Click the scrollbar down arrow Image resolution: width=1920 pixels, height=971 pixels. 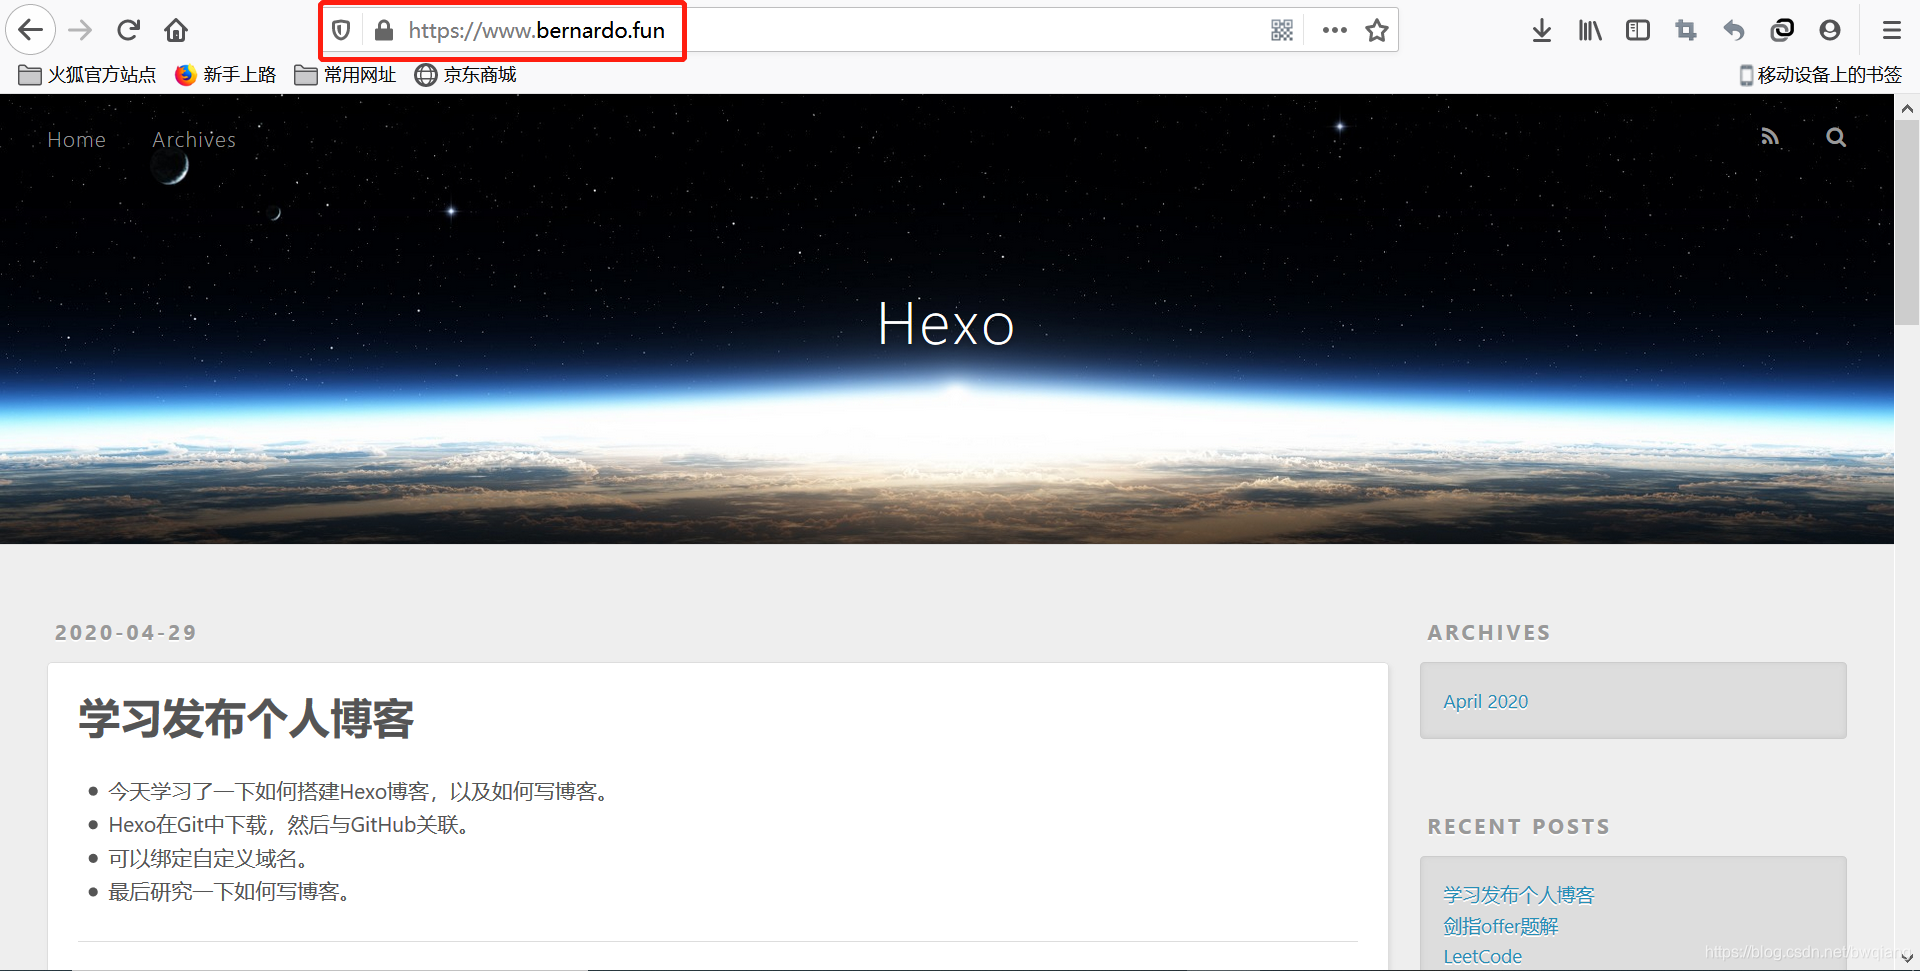click(1907, 958)
